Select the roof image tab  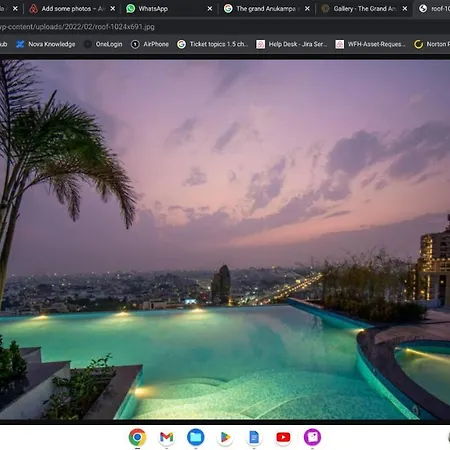pyautogui.click(x=433, y=9)
